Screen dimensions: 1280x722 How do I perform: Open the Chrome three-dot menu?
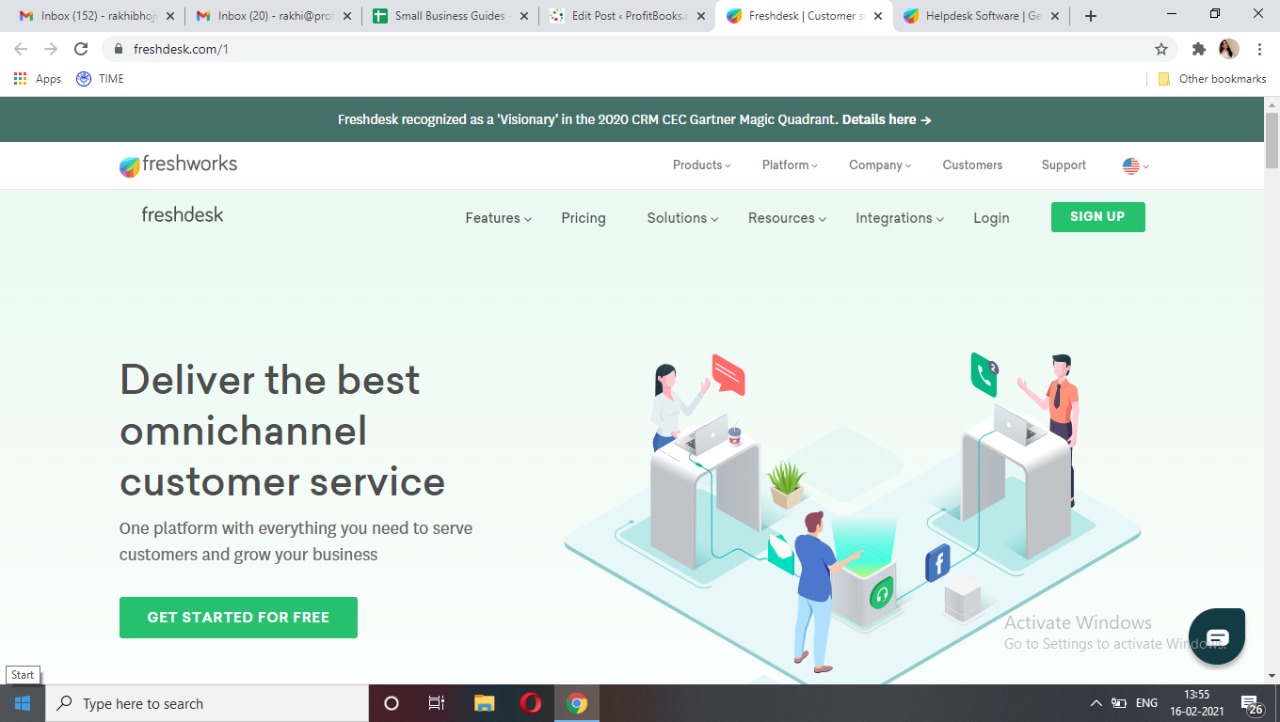(x=1258, y=48)
